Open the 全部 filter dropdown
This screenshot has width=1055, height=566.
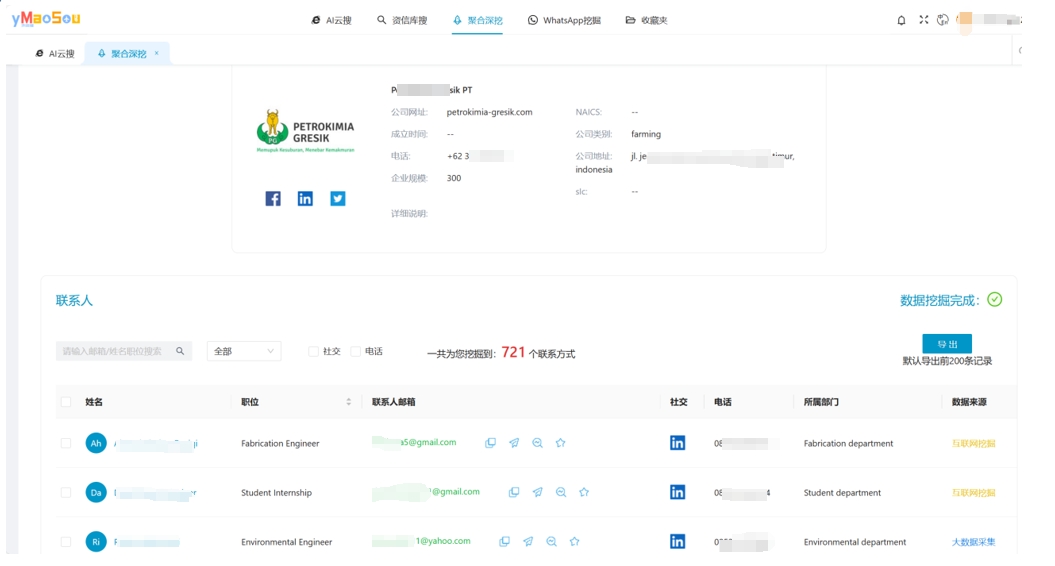tap(244, 351)
